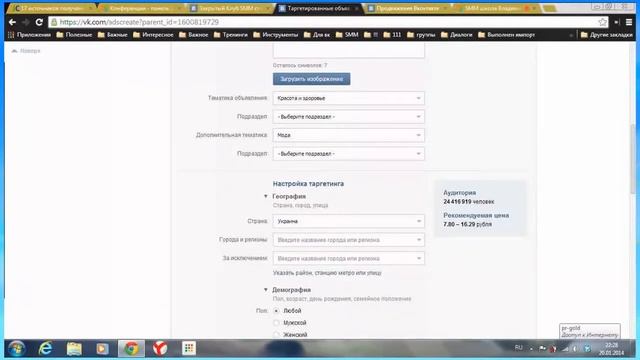Open the Выполнен импорт bookmark folder
Screen dimensions: 640x360
[x=507, y=35]
